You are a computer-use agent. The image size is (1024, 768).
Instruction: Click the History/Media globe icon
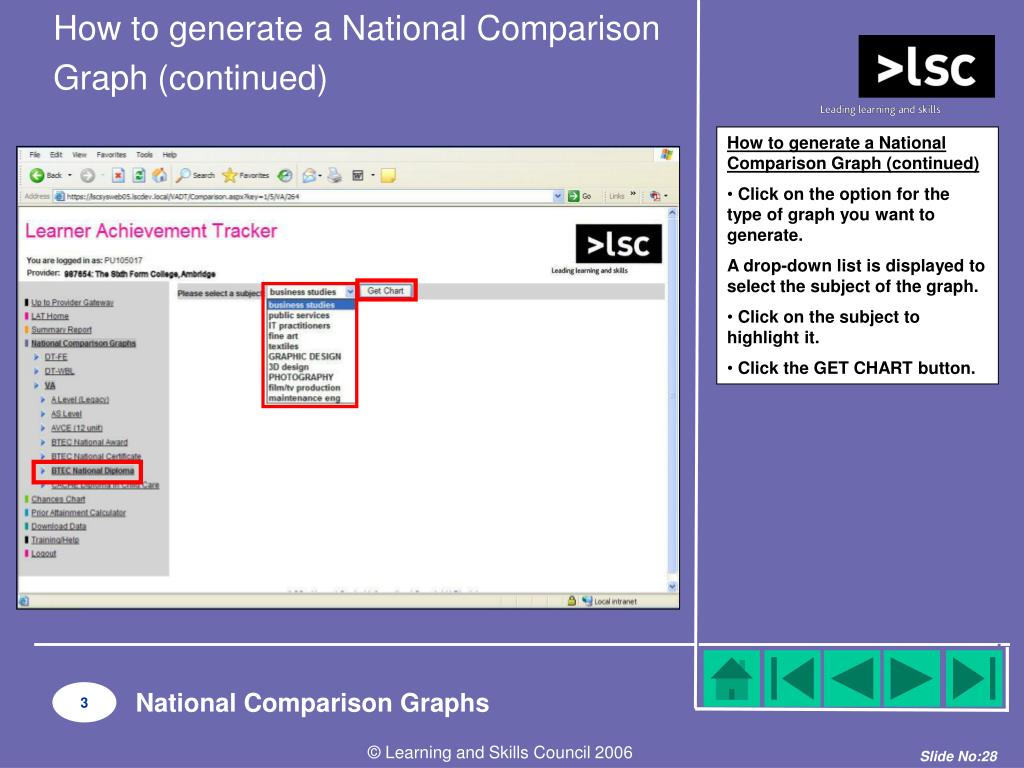pos(285,175)
